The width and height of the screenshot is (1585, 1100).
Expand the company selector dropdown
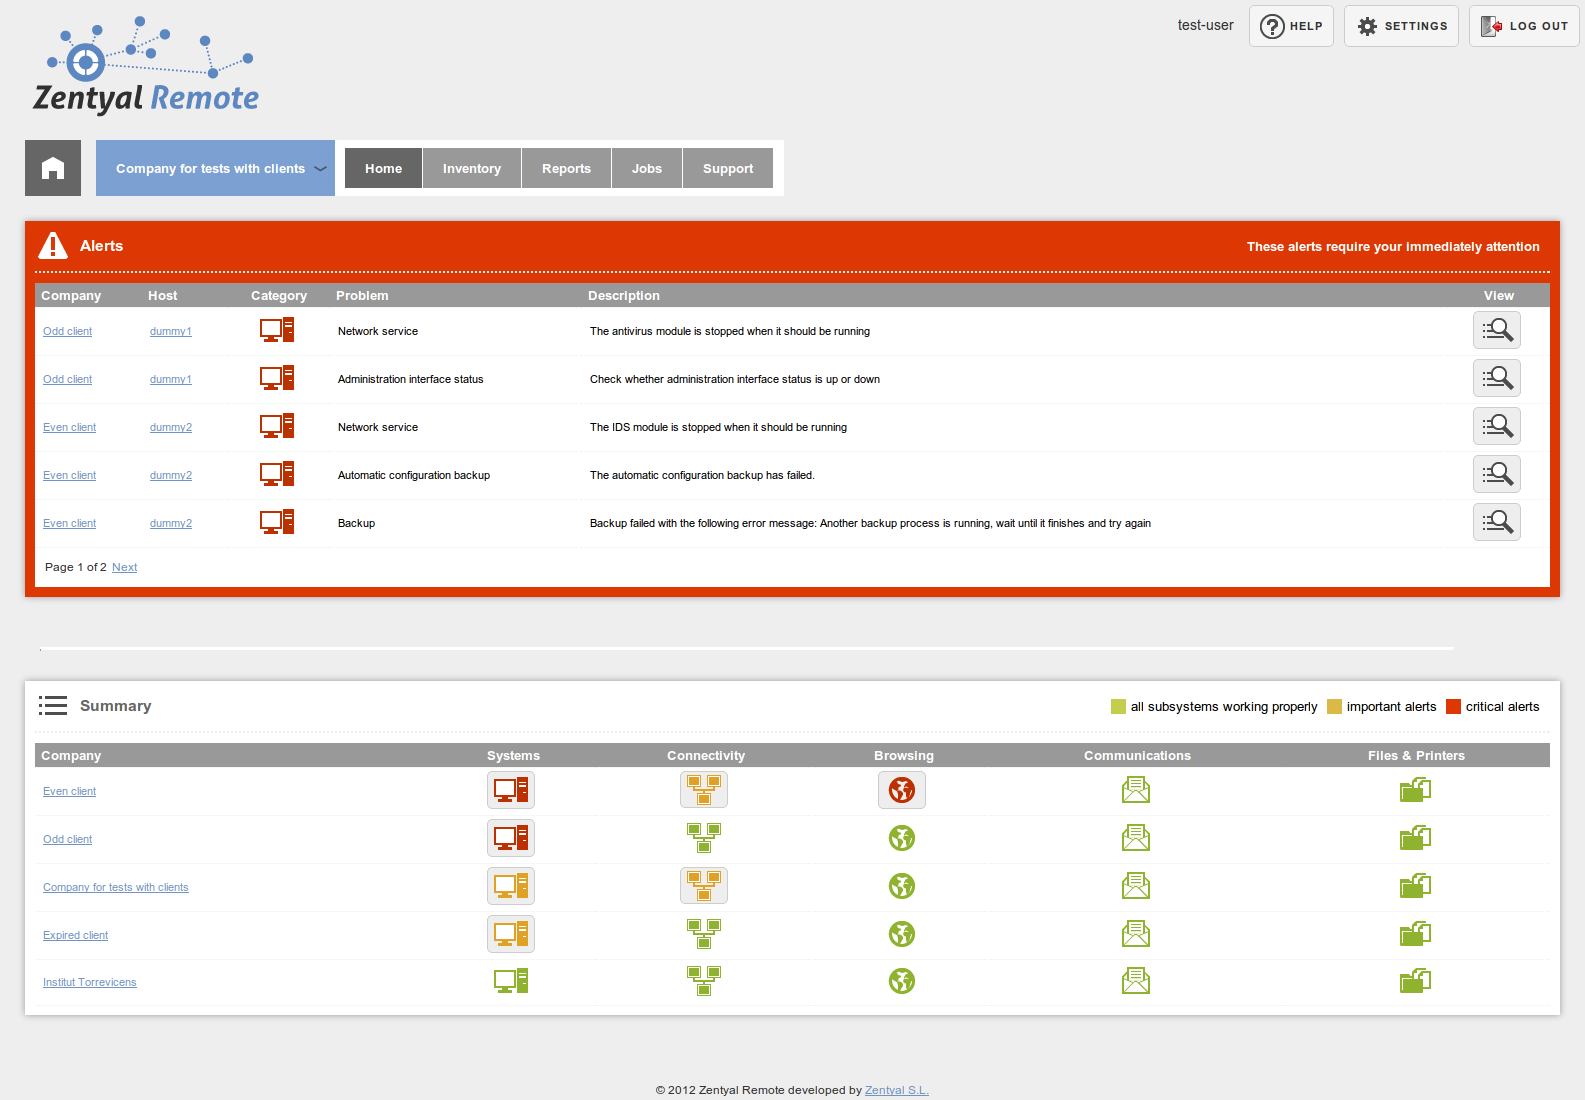tap(215, 168)
